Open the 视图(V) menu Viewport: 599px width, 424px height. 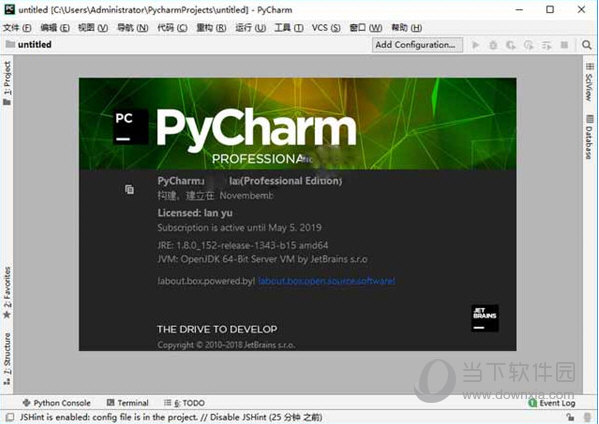point(93,28)
